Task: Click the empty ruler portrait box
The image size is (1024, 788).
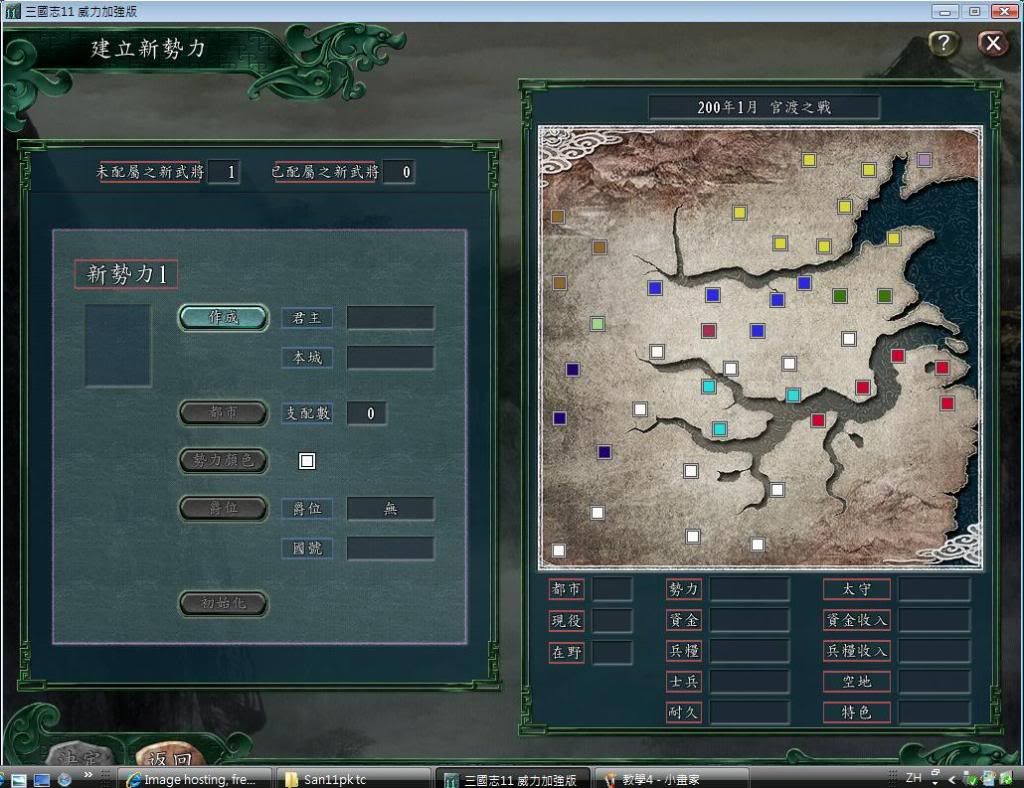Action: coord(118,345)
